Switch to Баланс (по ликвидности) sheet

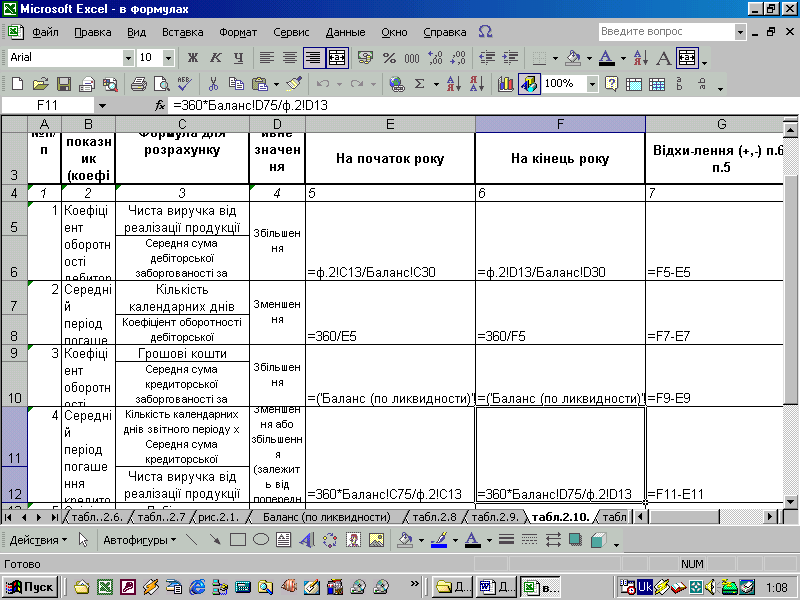(x=327, y=517)
